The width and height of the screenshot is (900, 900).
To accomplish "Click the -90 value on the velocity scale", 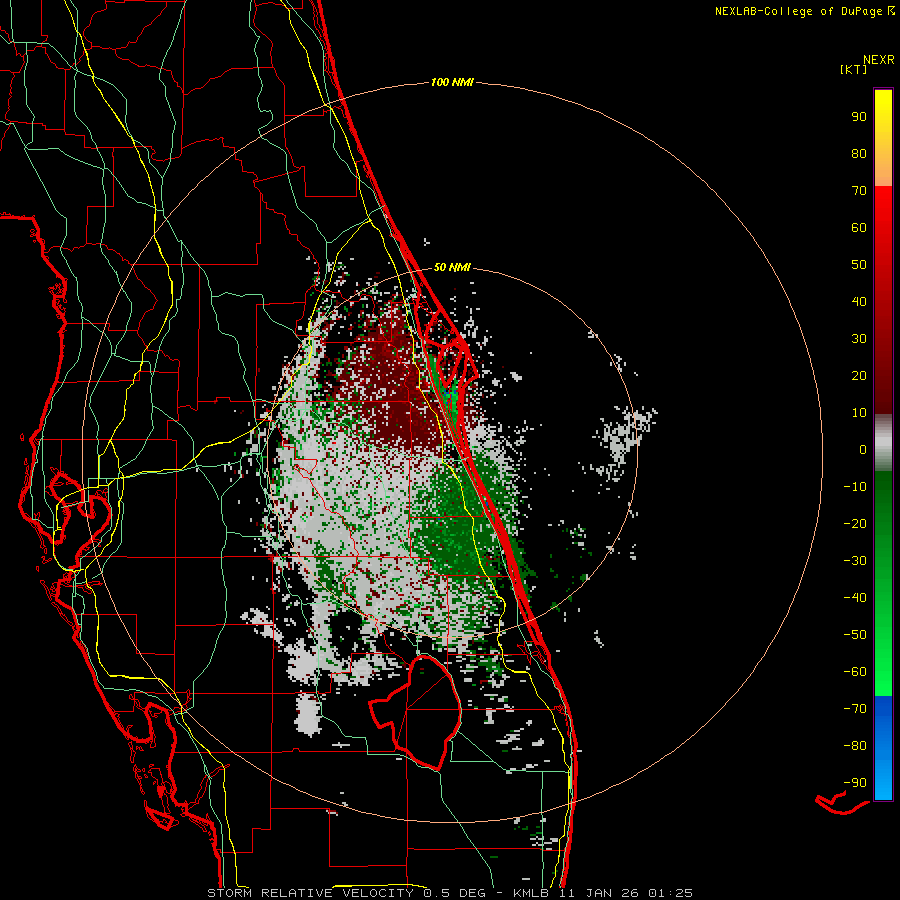I will (855, 782).
